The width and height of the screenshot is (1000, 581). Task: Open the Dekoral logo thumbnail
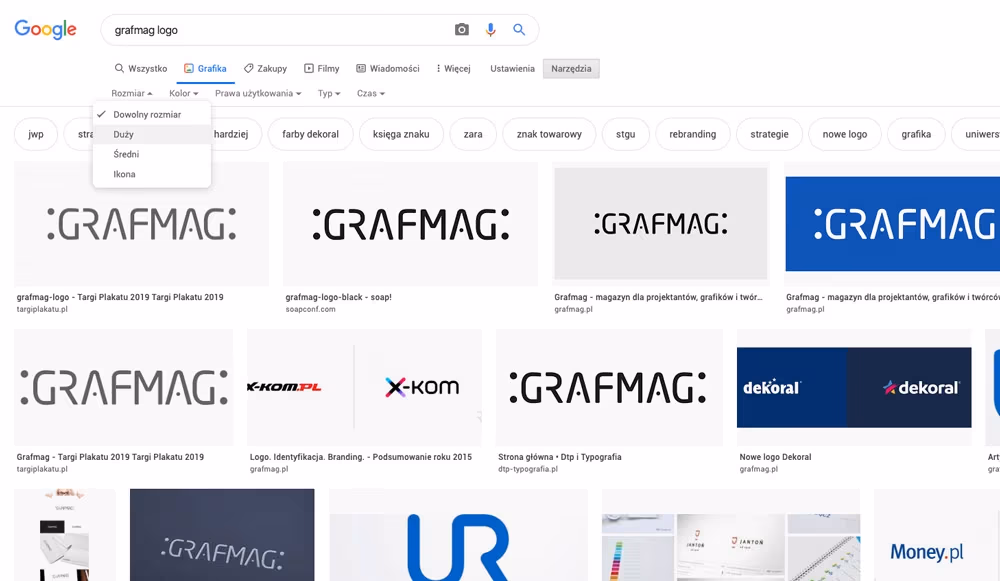click(x=854, y=387)
